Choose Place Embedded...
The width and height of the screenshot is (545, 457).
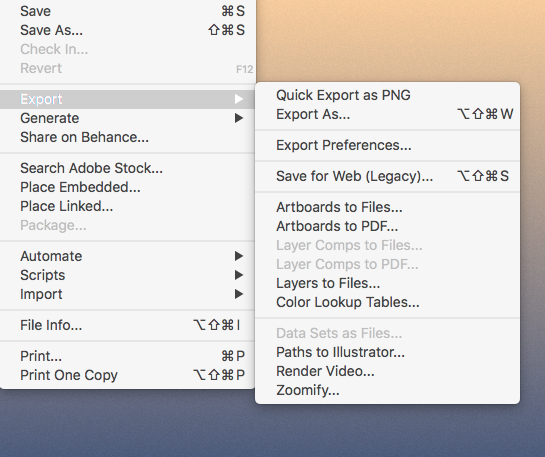pyautogui.click(x=128, y=187)
